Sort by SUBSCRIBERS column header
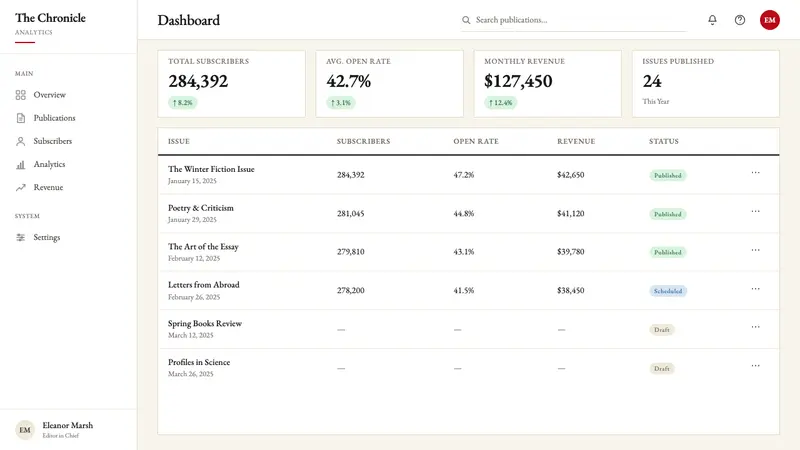The width and height of the screenshot is (800, 450). 363,141
